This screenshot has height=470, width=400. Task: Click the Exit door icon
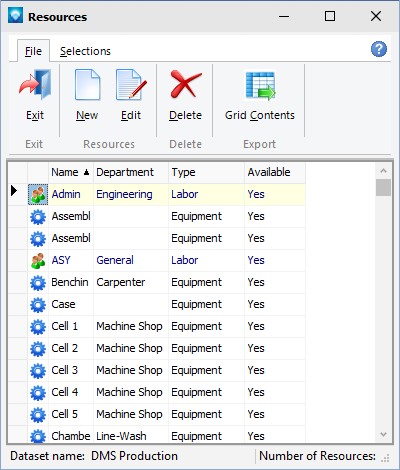(35, 85)
